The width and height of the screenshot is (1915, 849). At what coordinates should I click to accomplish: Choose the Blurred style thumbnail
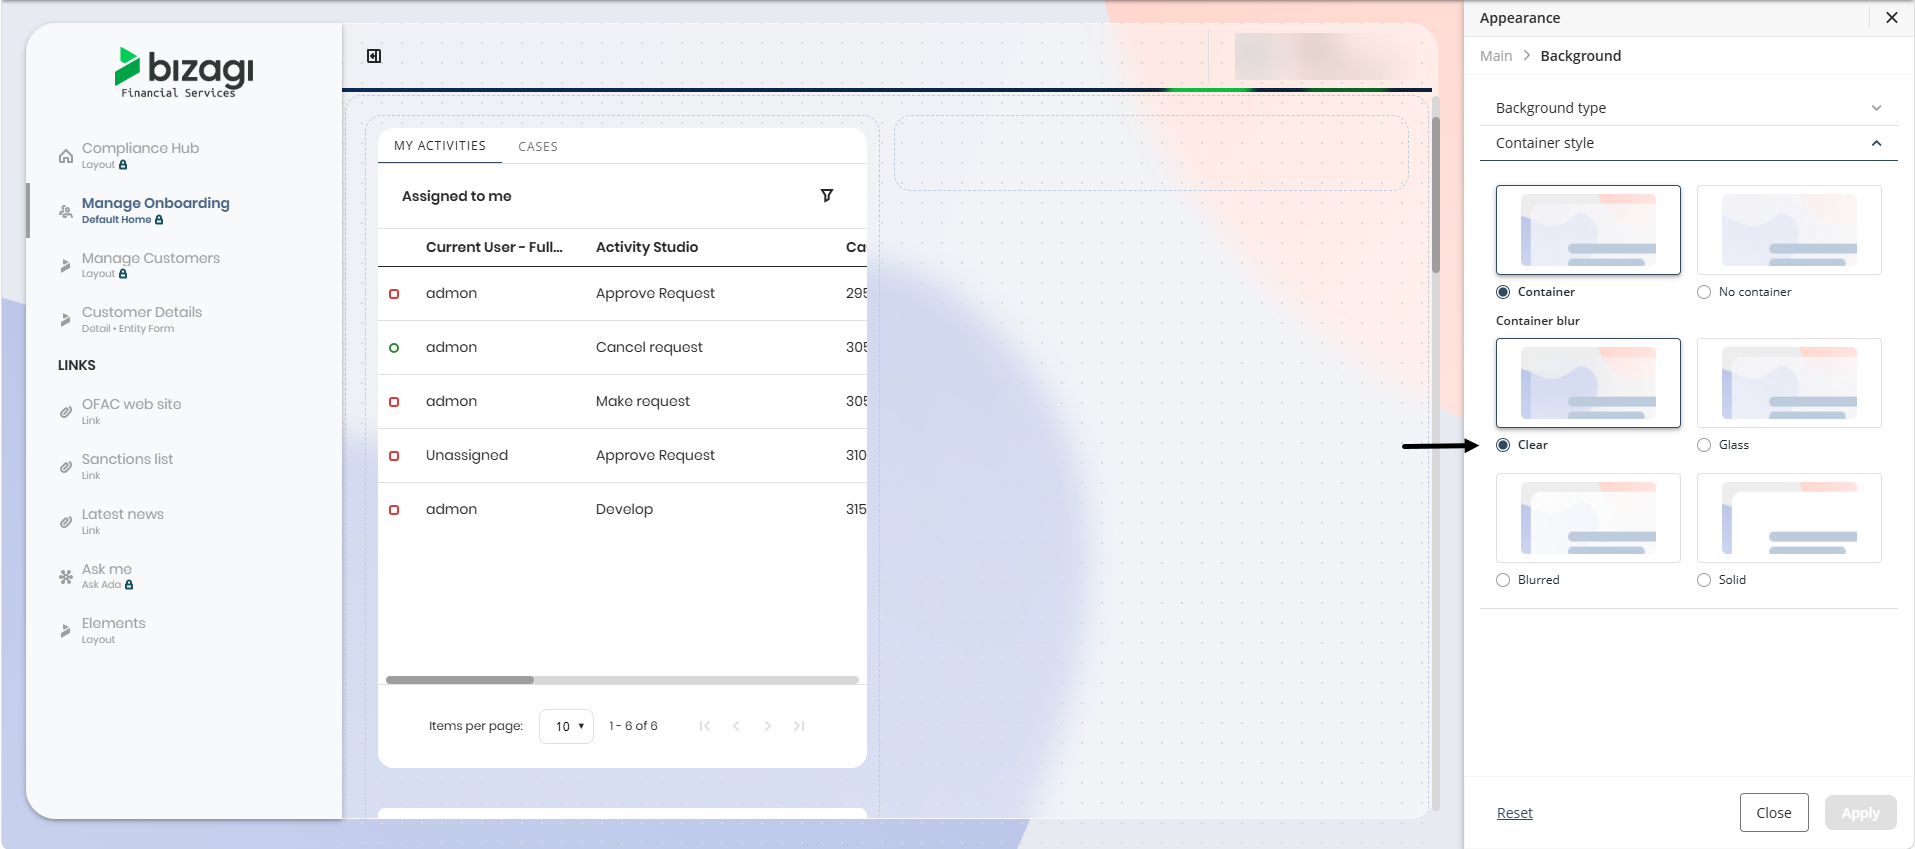[1588, 518]
